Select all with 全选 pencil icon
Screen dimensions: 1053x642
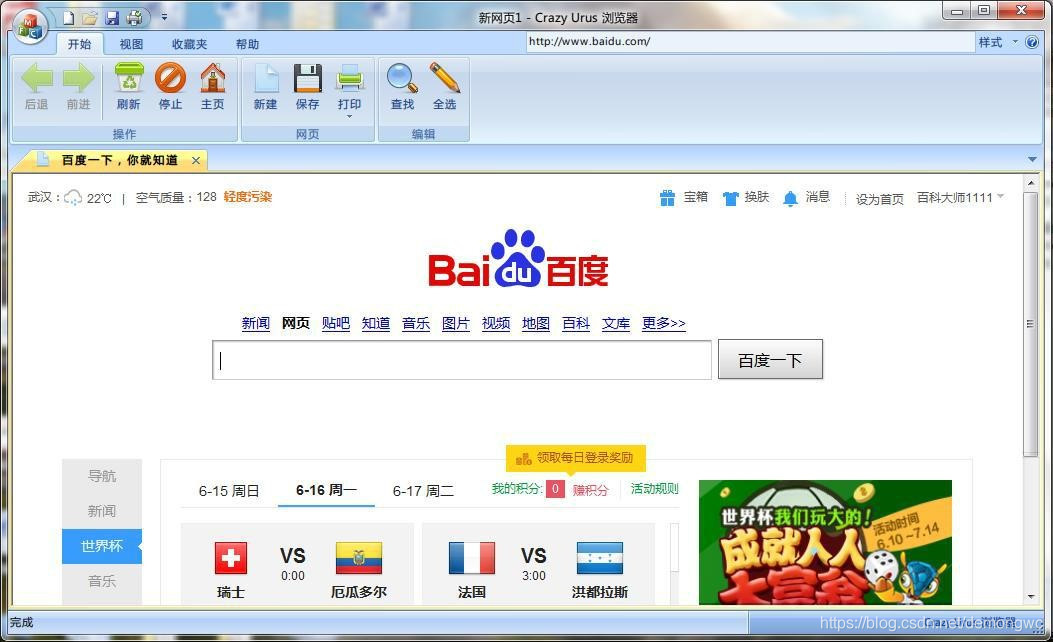(x=445, y=78)
